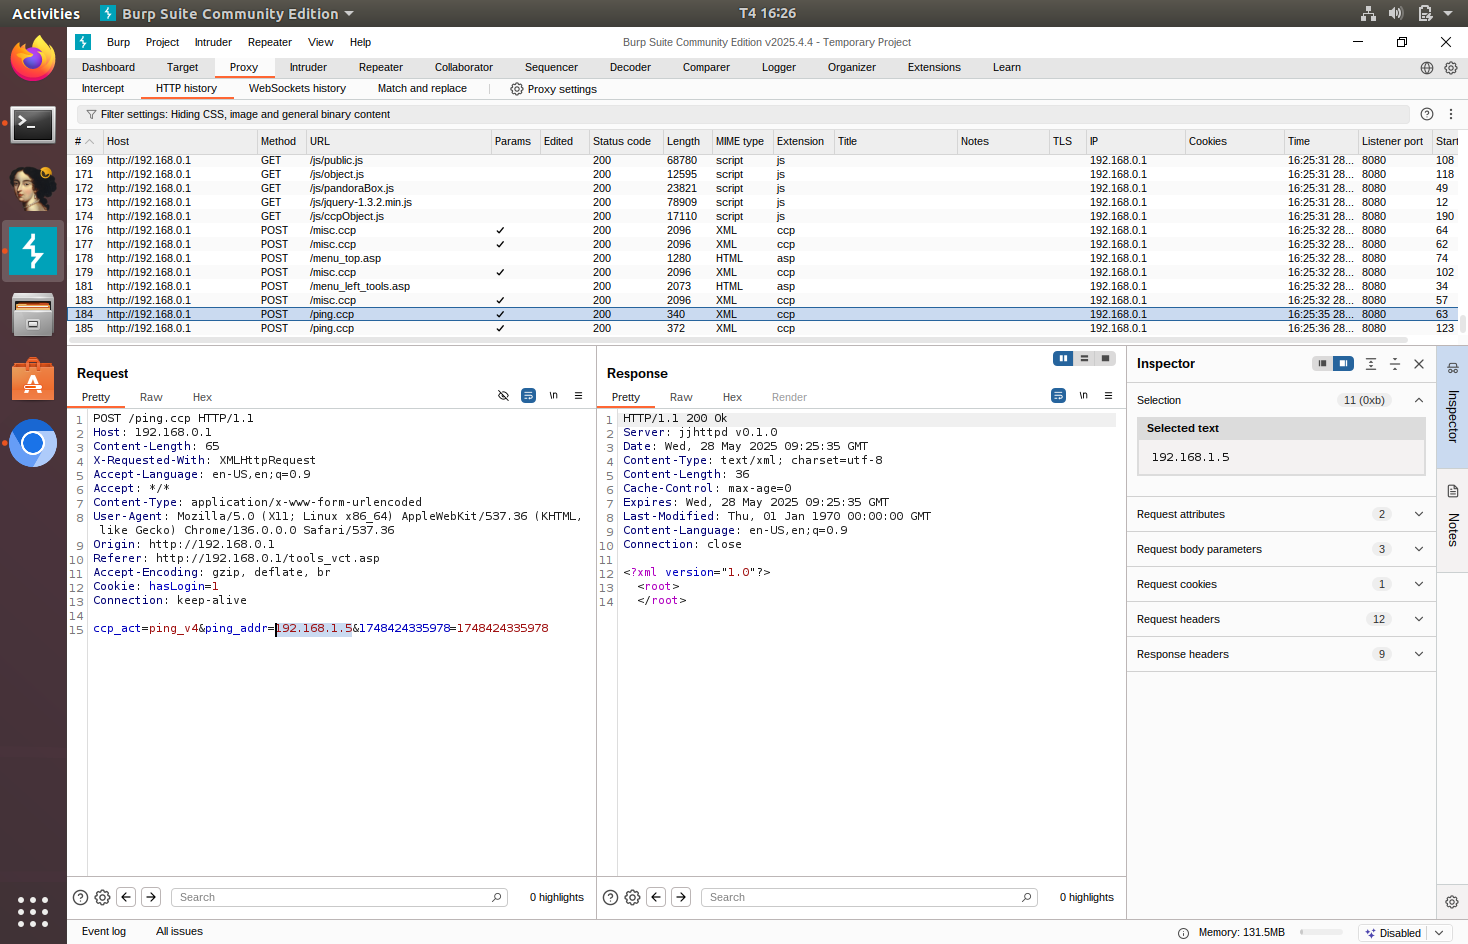Open the Inspector side tab

point(1453,406)
